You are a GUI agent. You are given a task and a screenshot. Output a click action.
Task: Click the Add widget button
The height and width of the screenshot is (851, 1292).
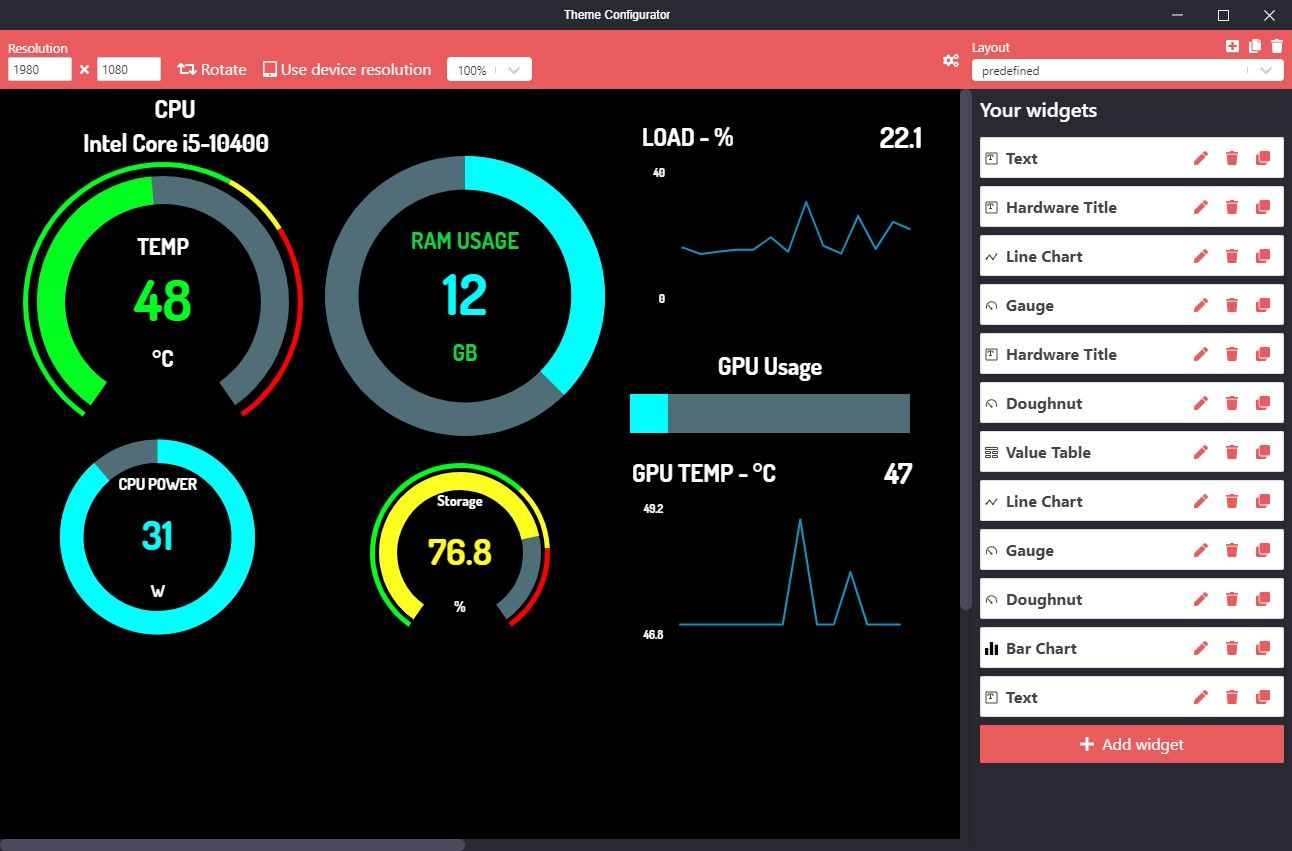(1130, 743)
